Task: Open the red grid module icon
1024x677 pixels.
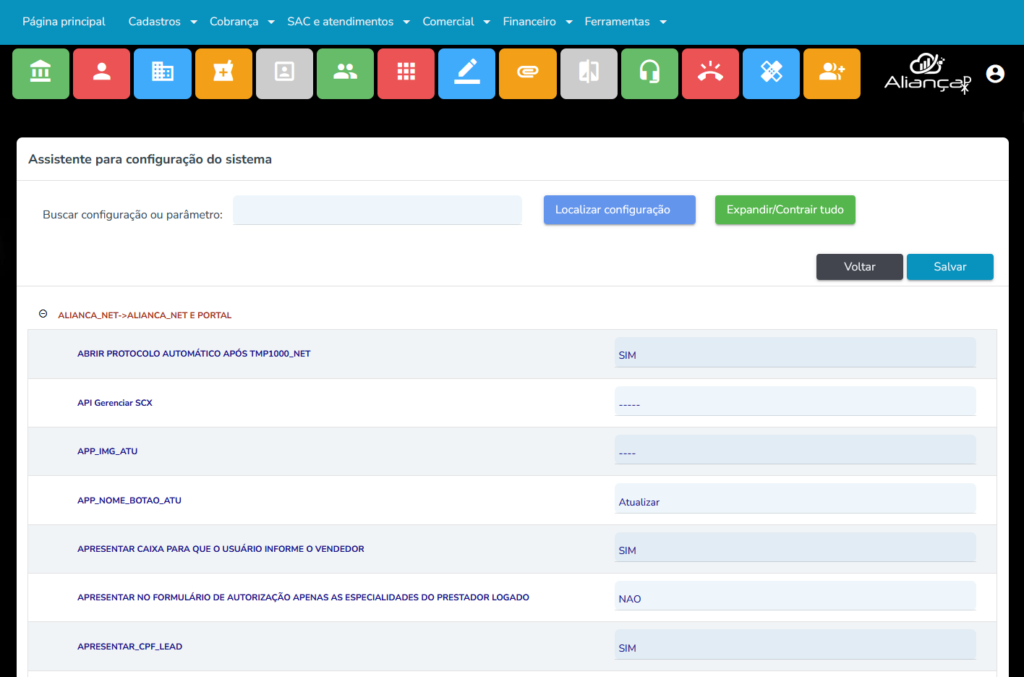Action: 406,73
